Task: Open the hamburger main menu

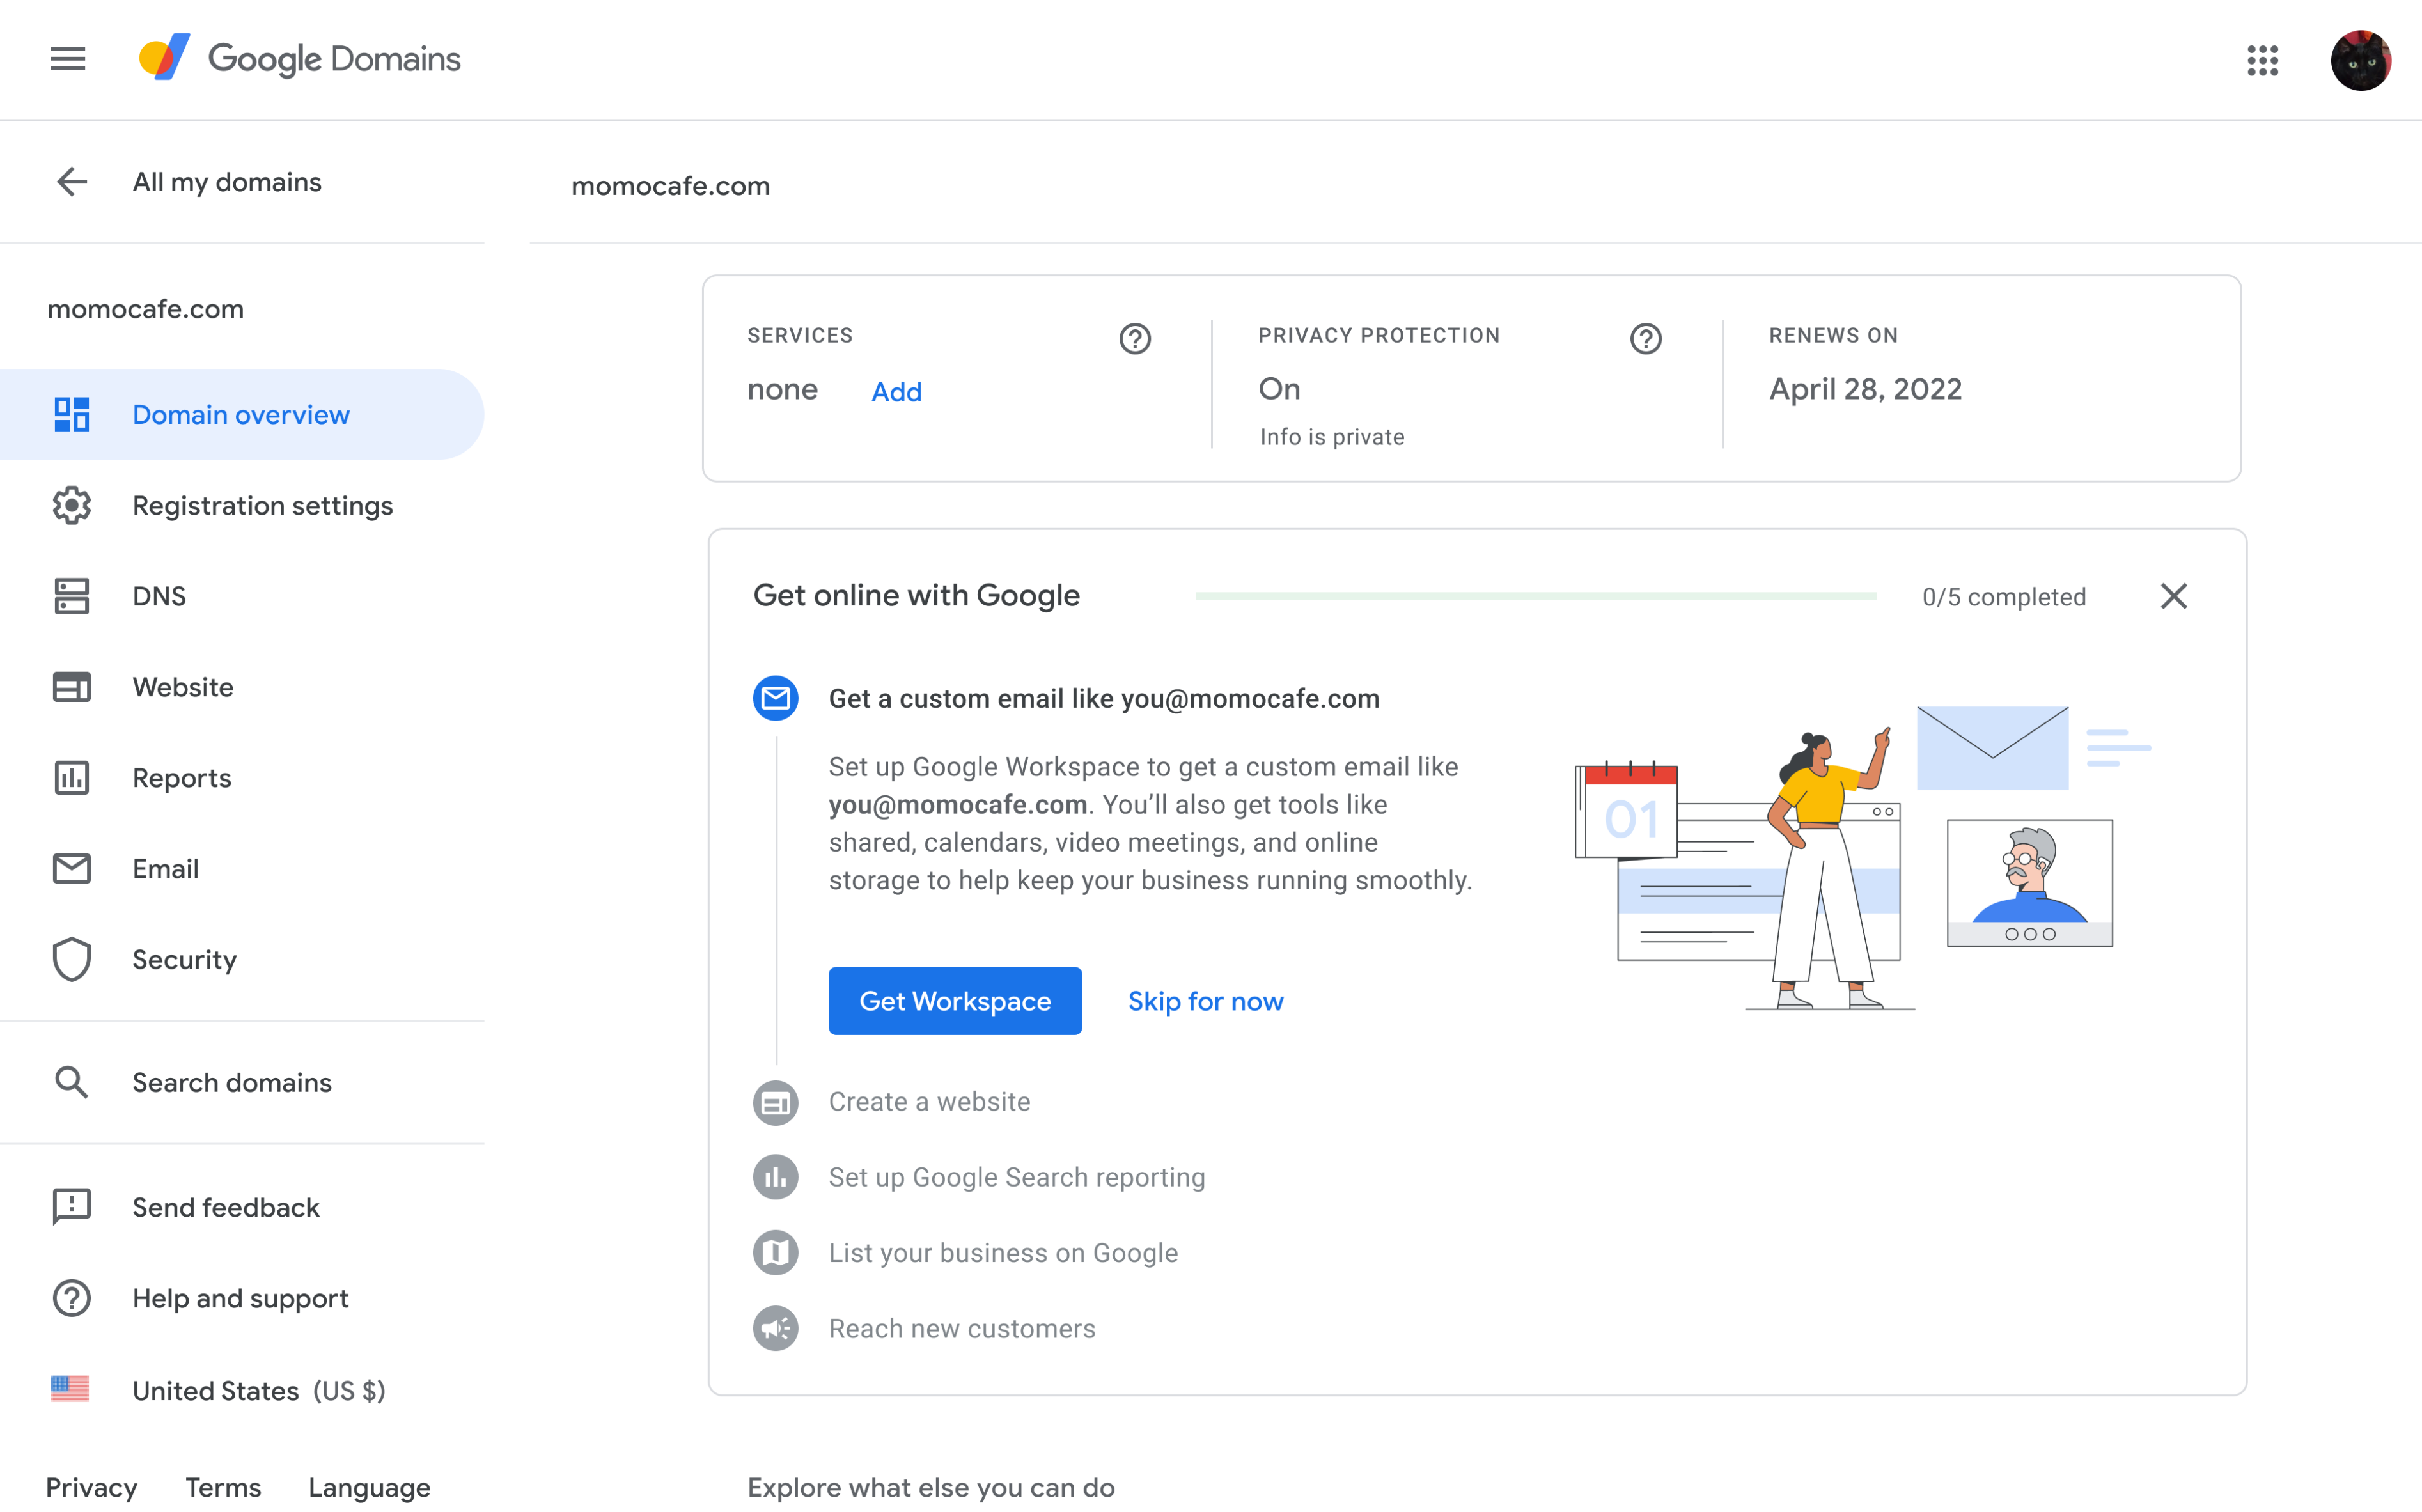Action: [68, 59]
